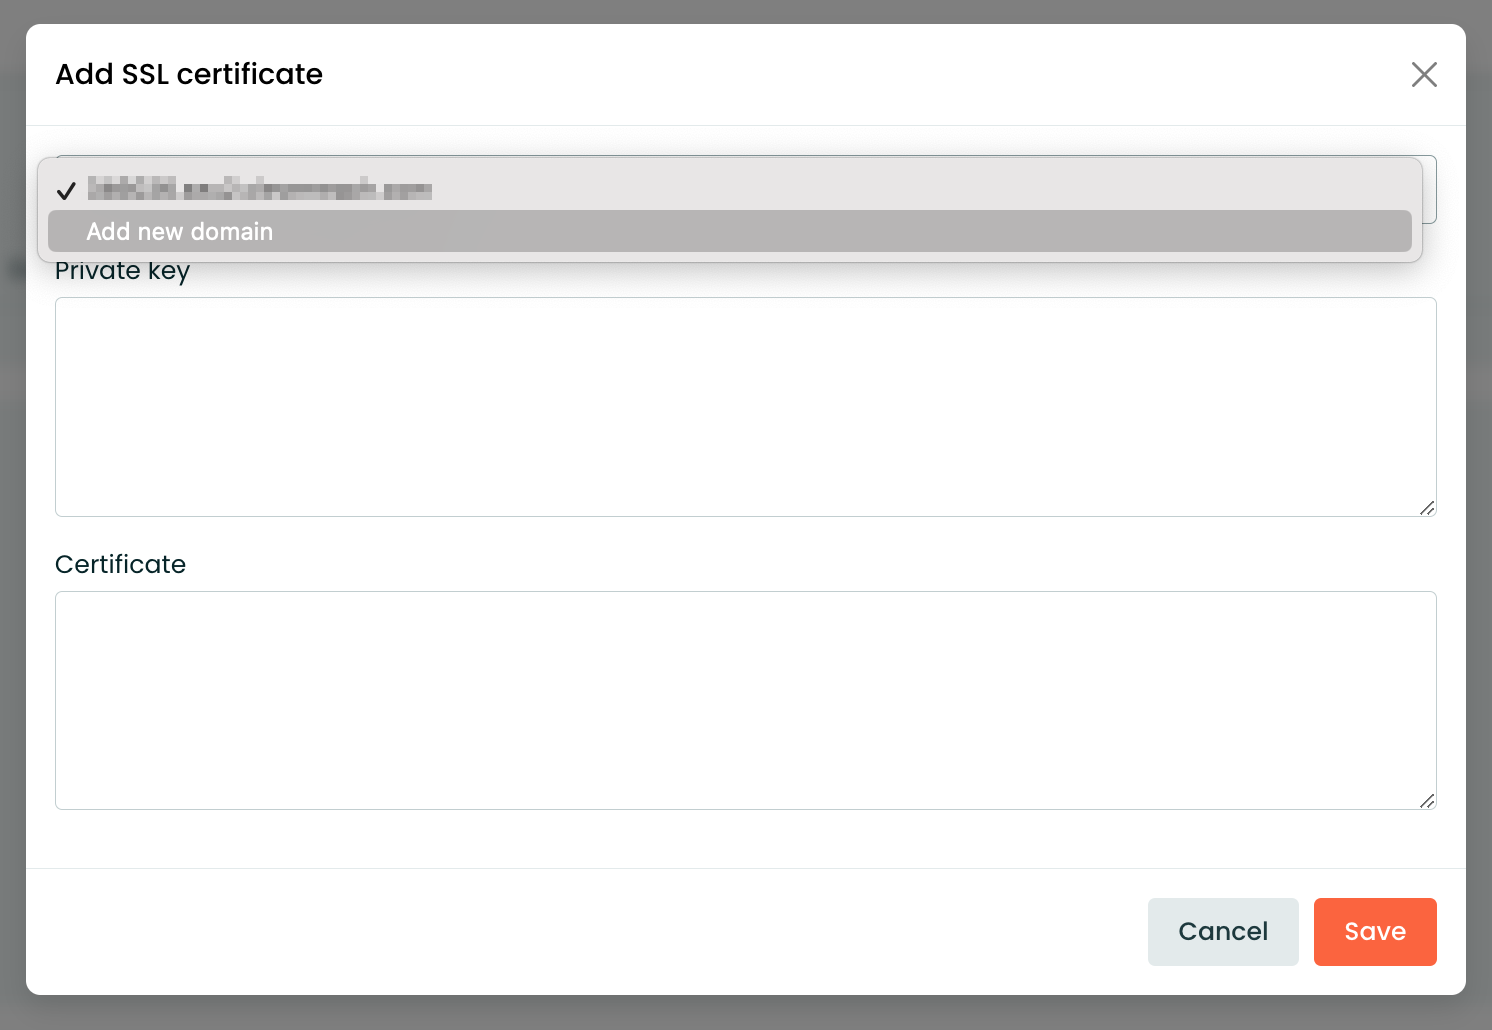Click the Private key field resize handle
1492x1030 pixels.
coord(1427,508)
